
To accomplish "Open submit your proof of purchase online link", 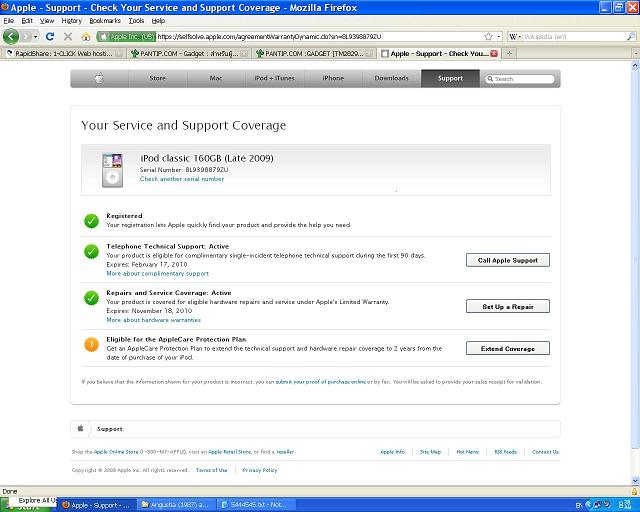I will click(x=321, y=382).
